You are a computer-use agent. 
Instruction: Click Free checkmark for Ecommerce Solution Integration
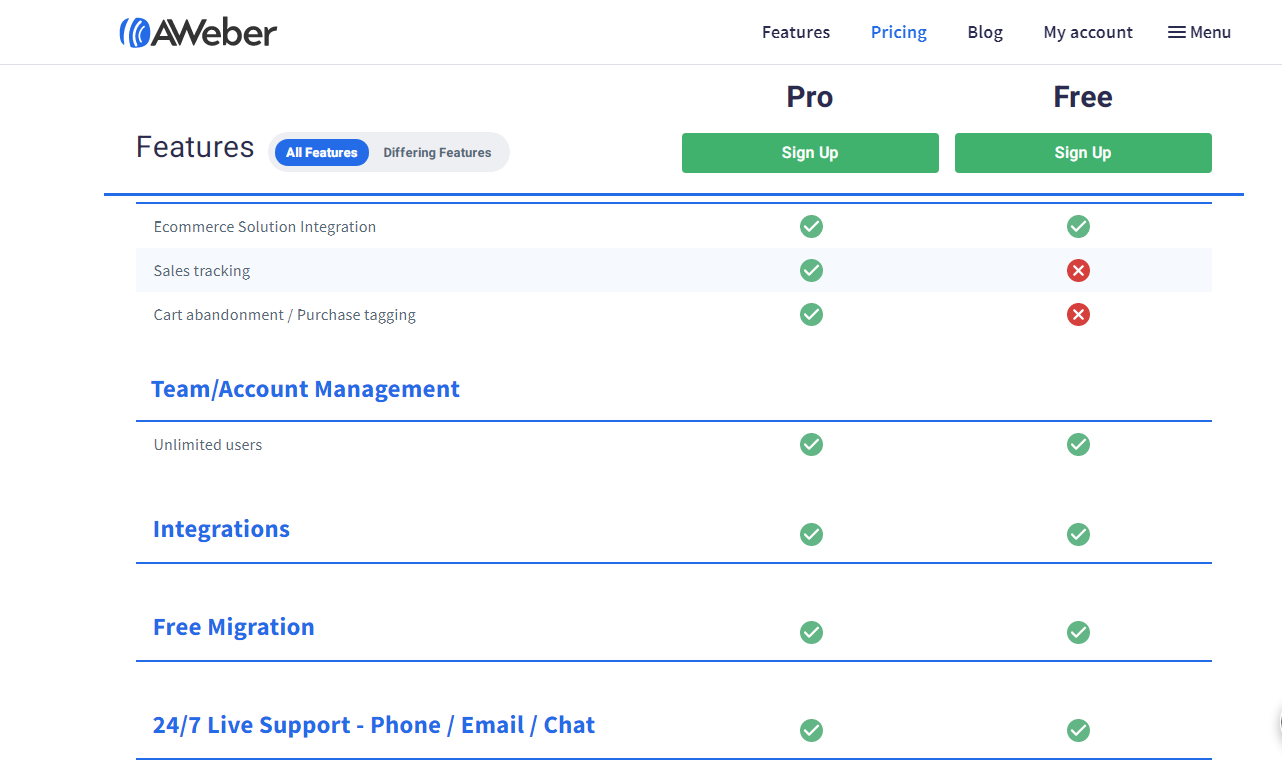click(1078, 226)
